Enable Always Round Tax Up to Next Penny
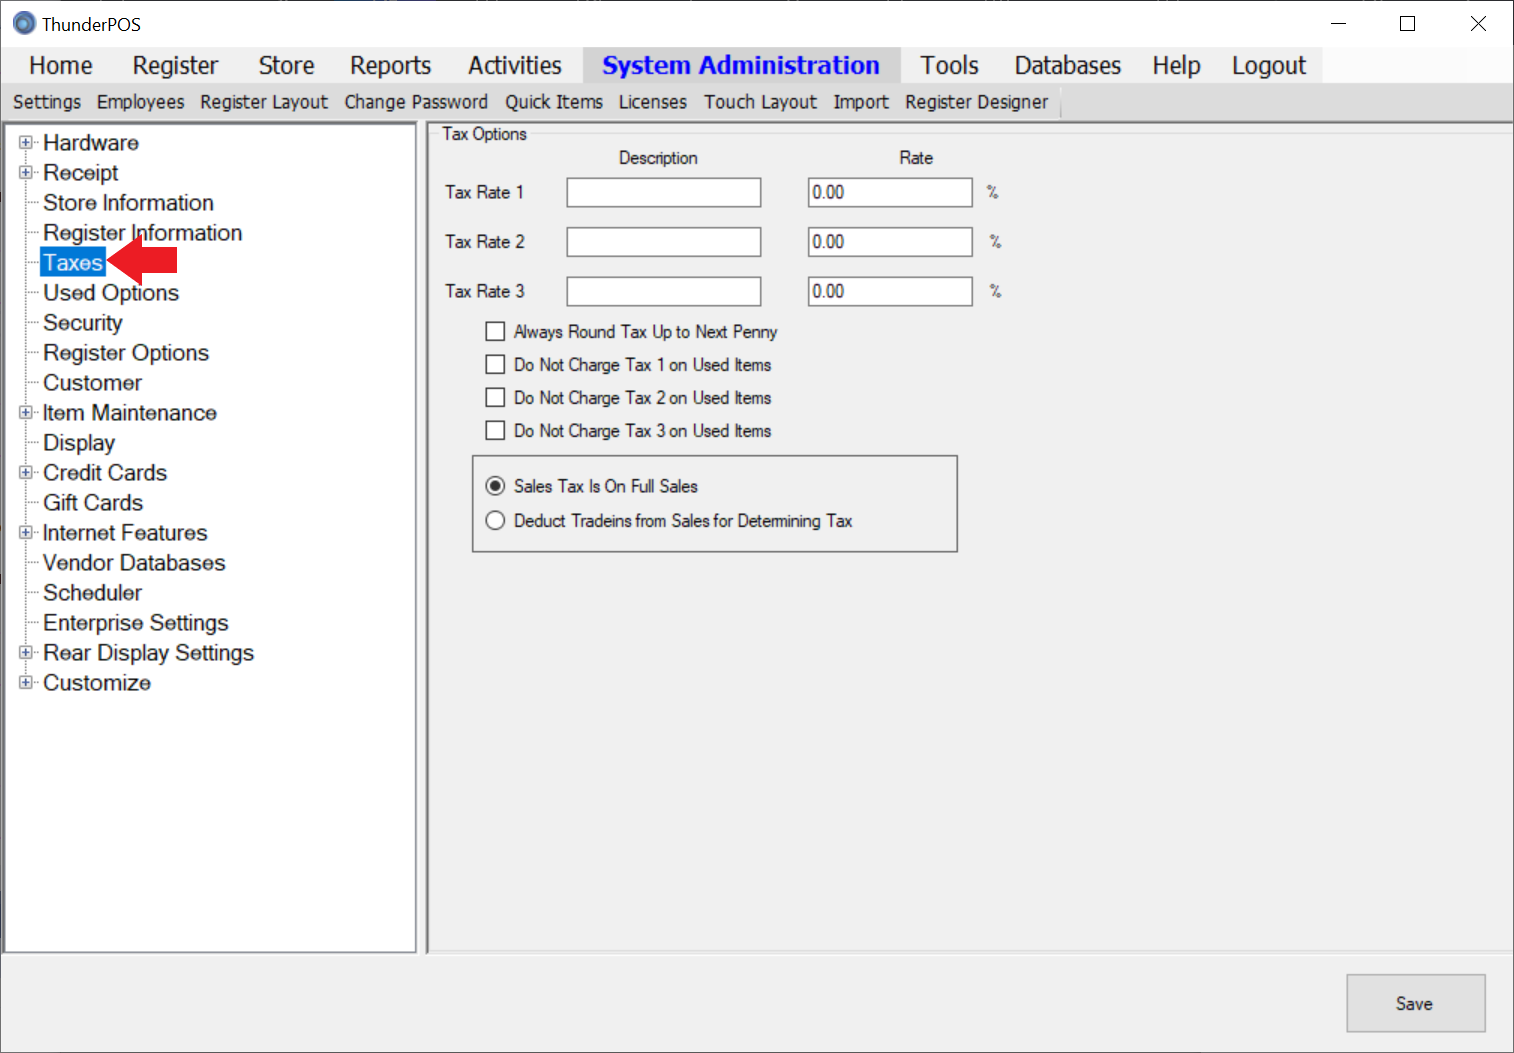1514x1053 pixels. (x=495, y=332)
